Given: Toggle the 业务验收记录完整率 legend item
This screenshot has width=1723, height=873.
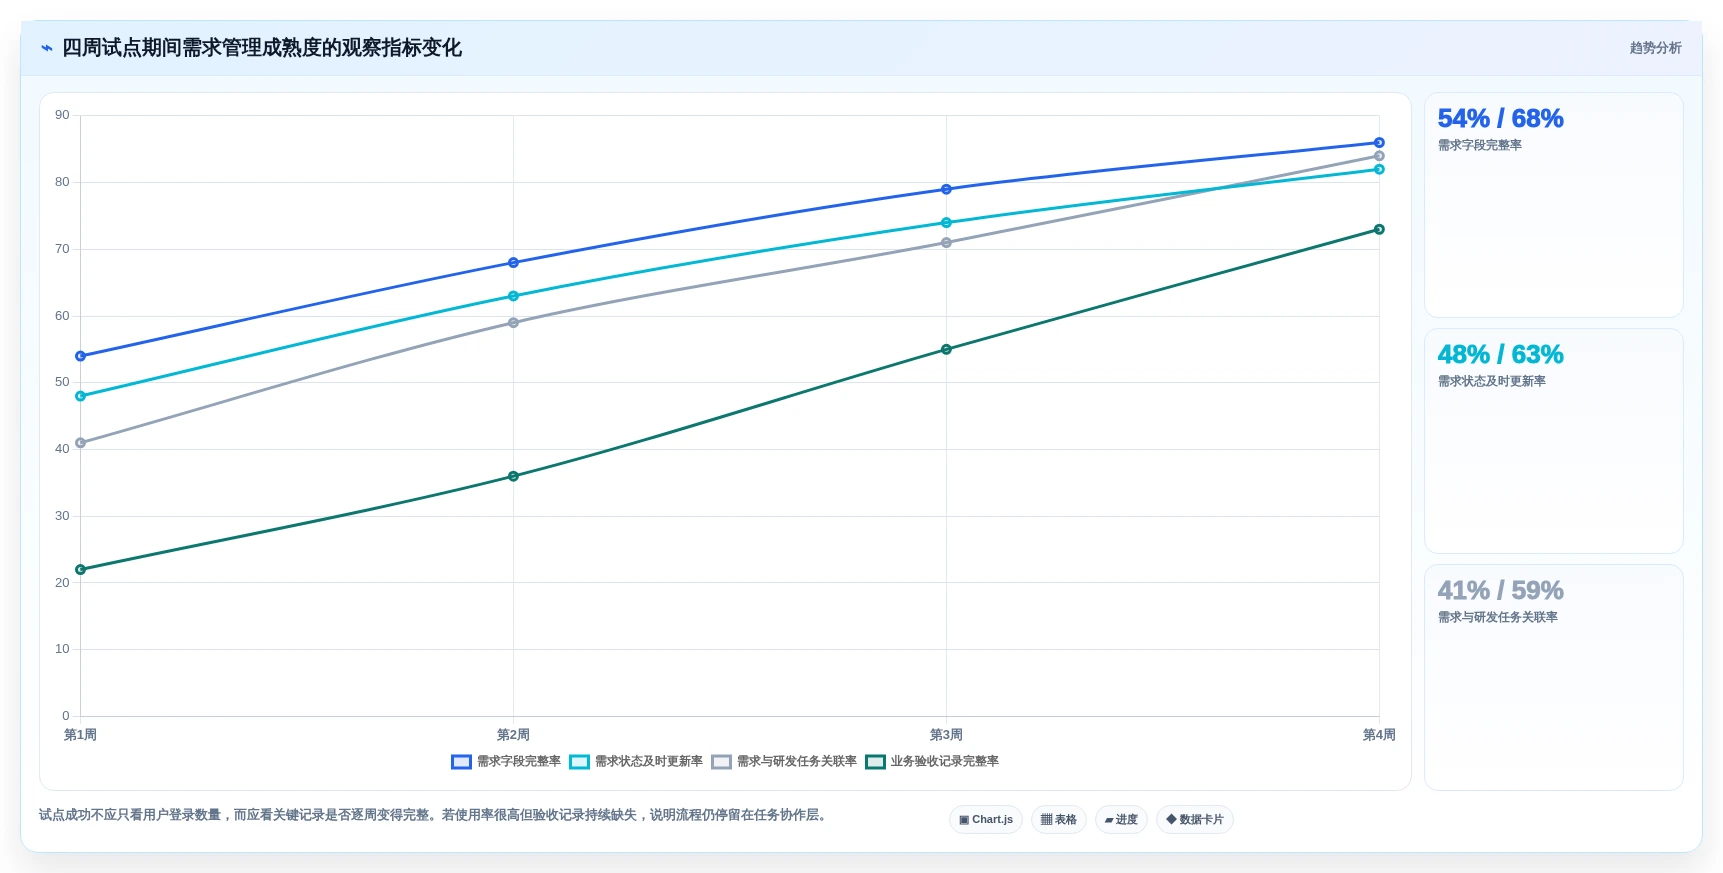Looking at the screenshot, I should point(932,762).
